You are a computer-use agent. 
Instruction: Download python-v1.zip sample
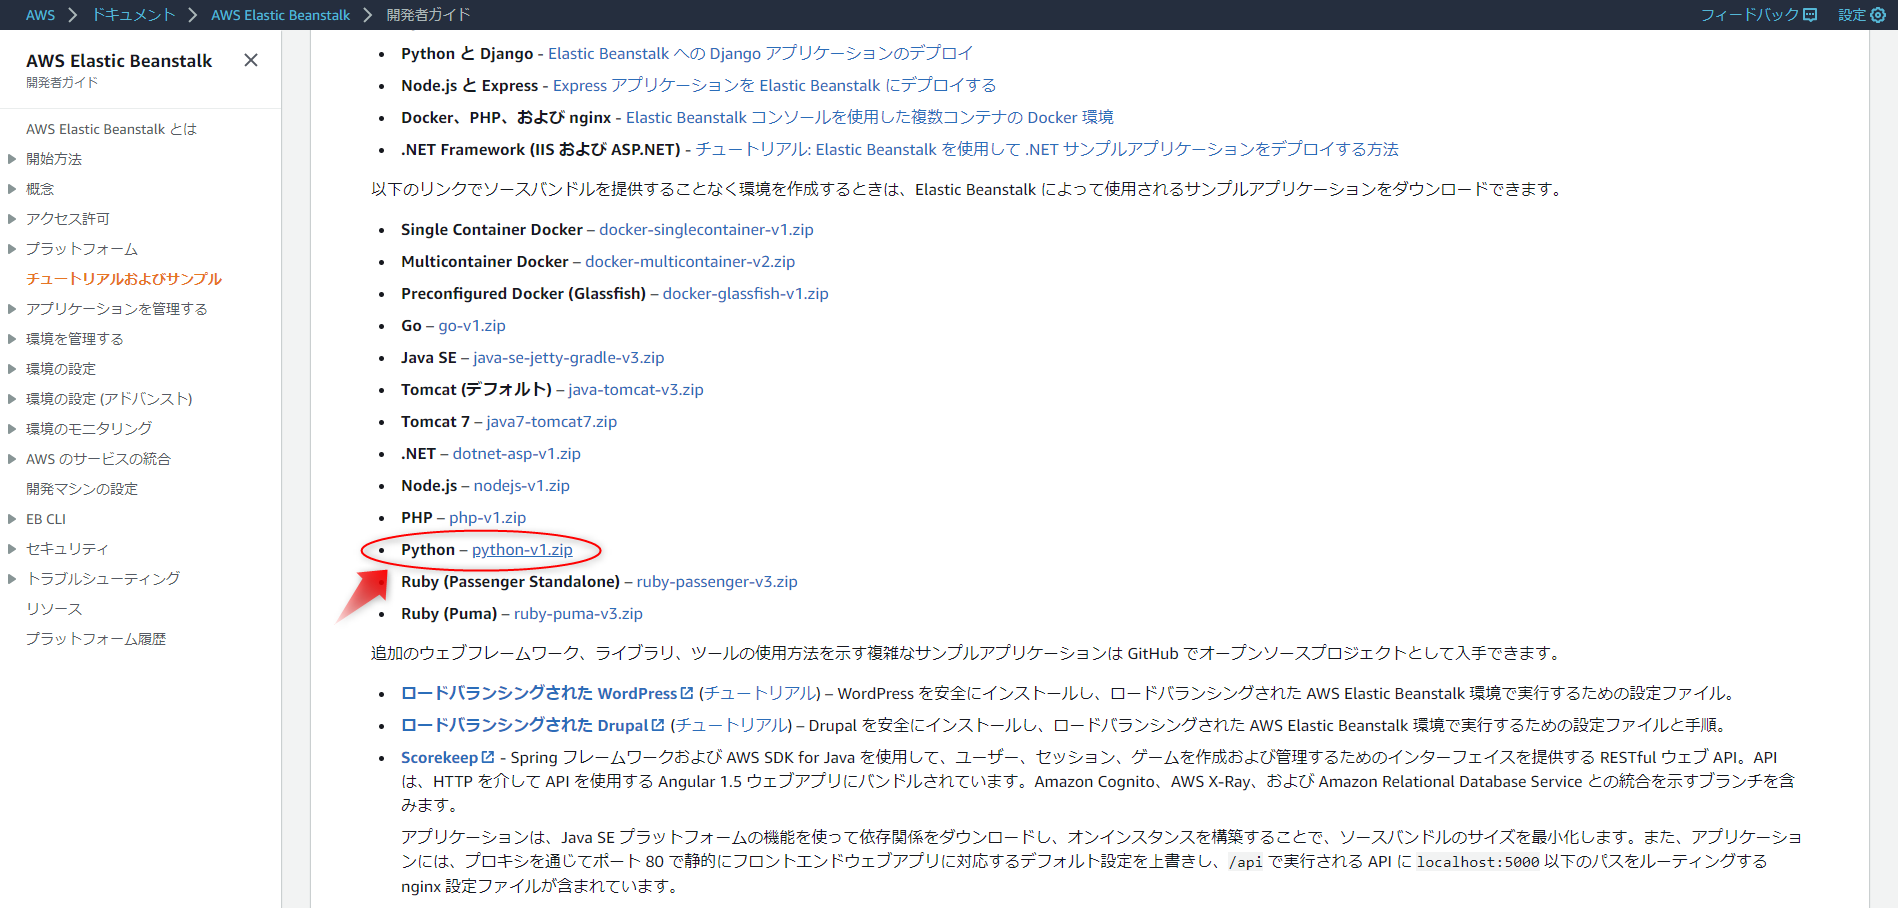pyautogui.click(x=522, y=550)
